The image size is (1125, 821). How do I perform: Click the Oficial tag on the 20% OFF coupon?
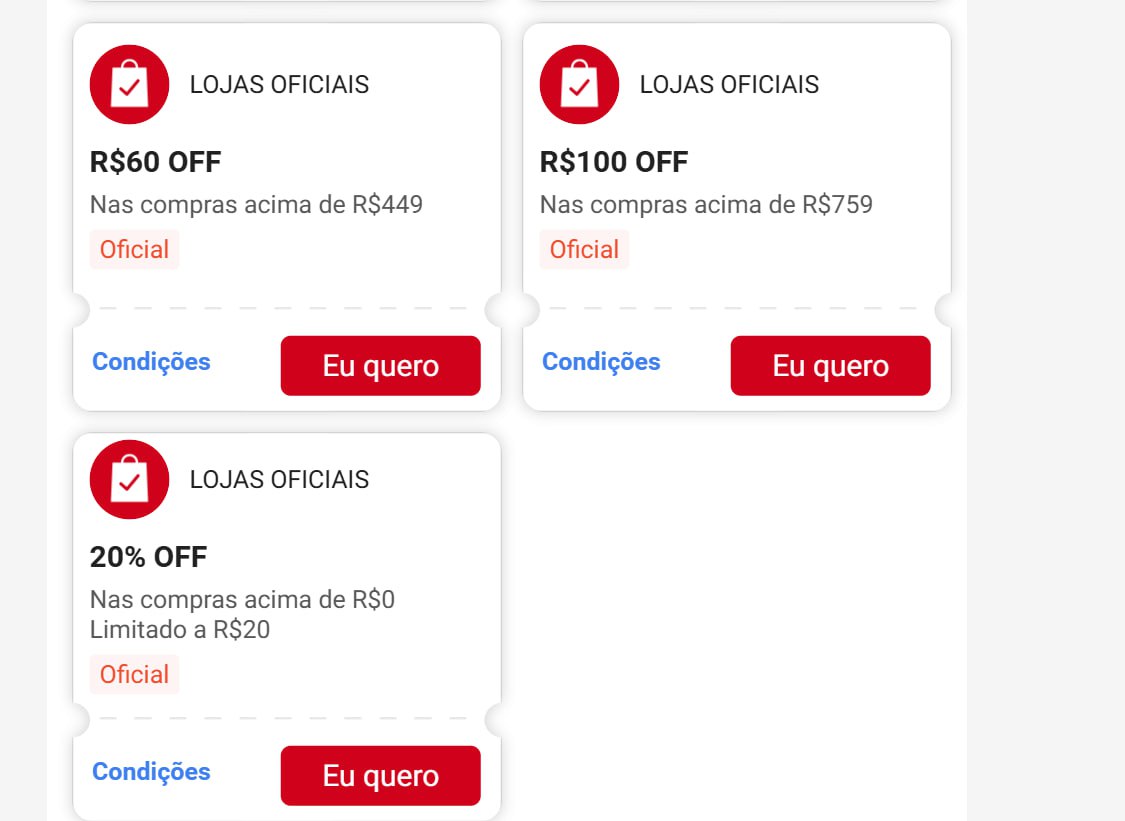(134, 674)
